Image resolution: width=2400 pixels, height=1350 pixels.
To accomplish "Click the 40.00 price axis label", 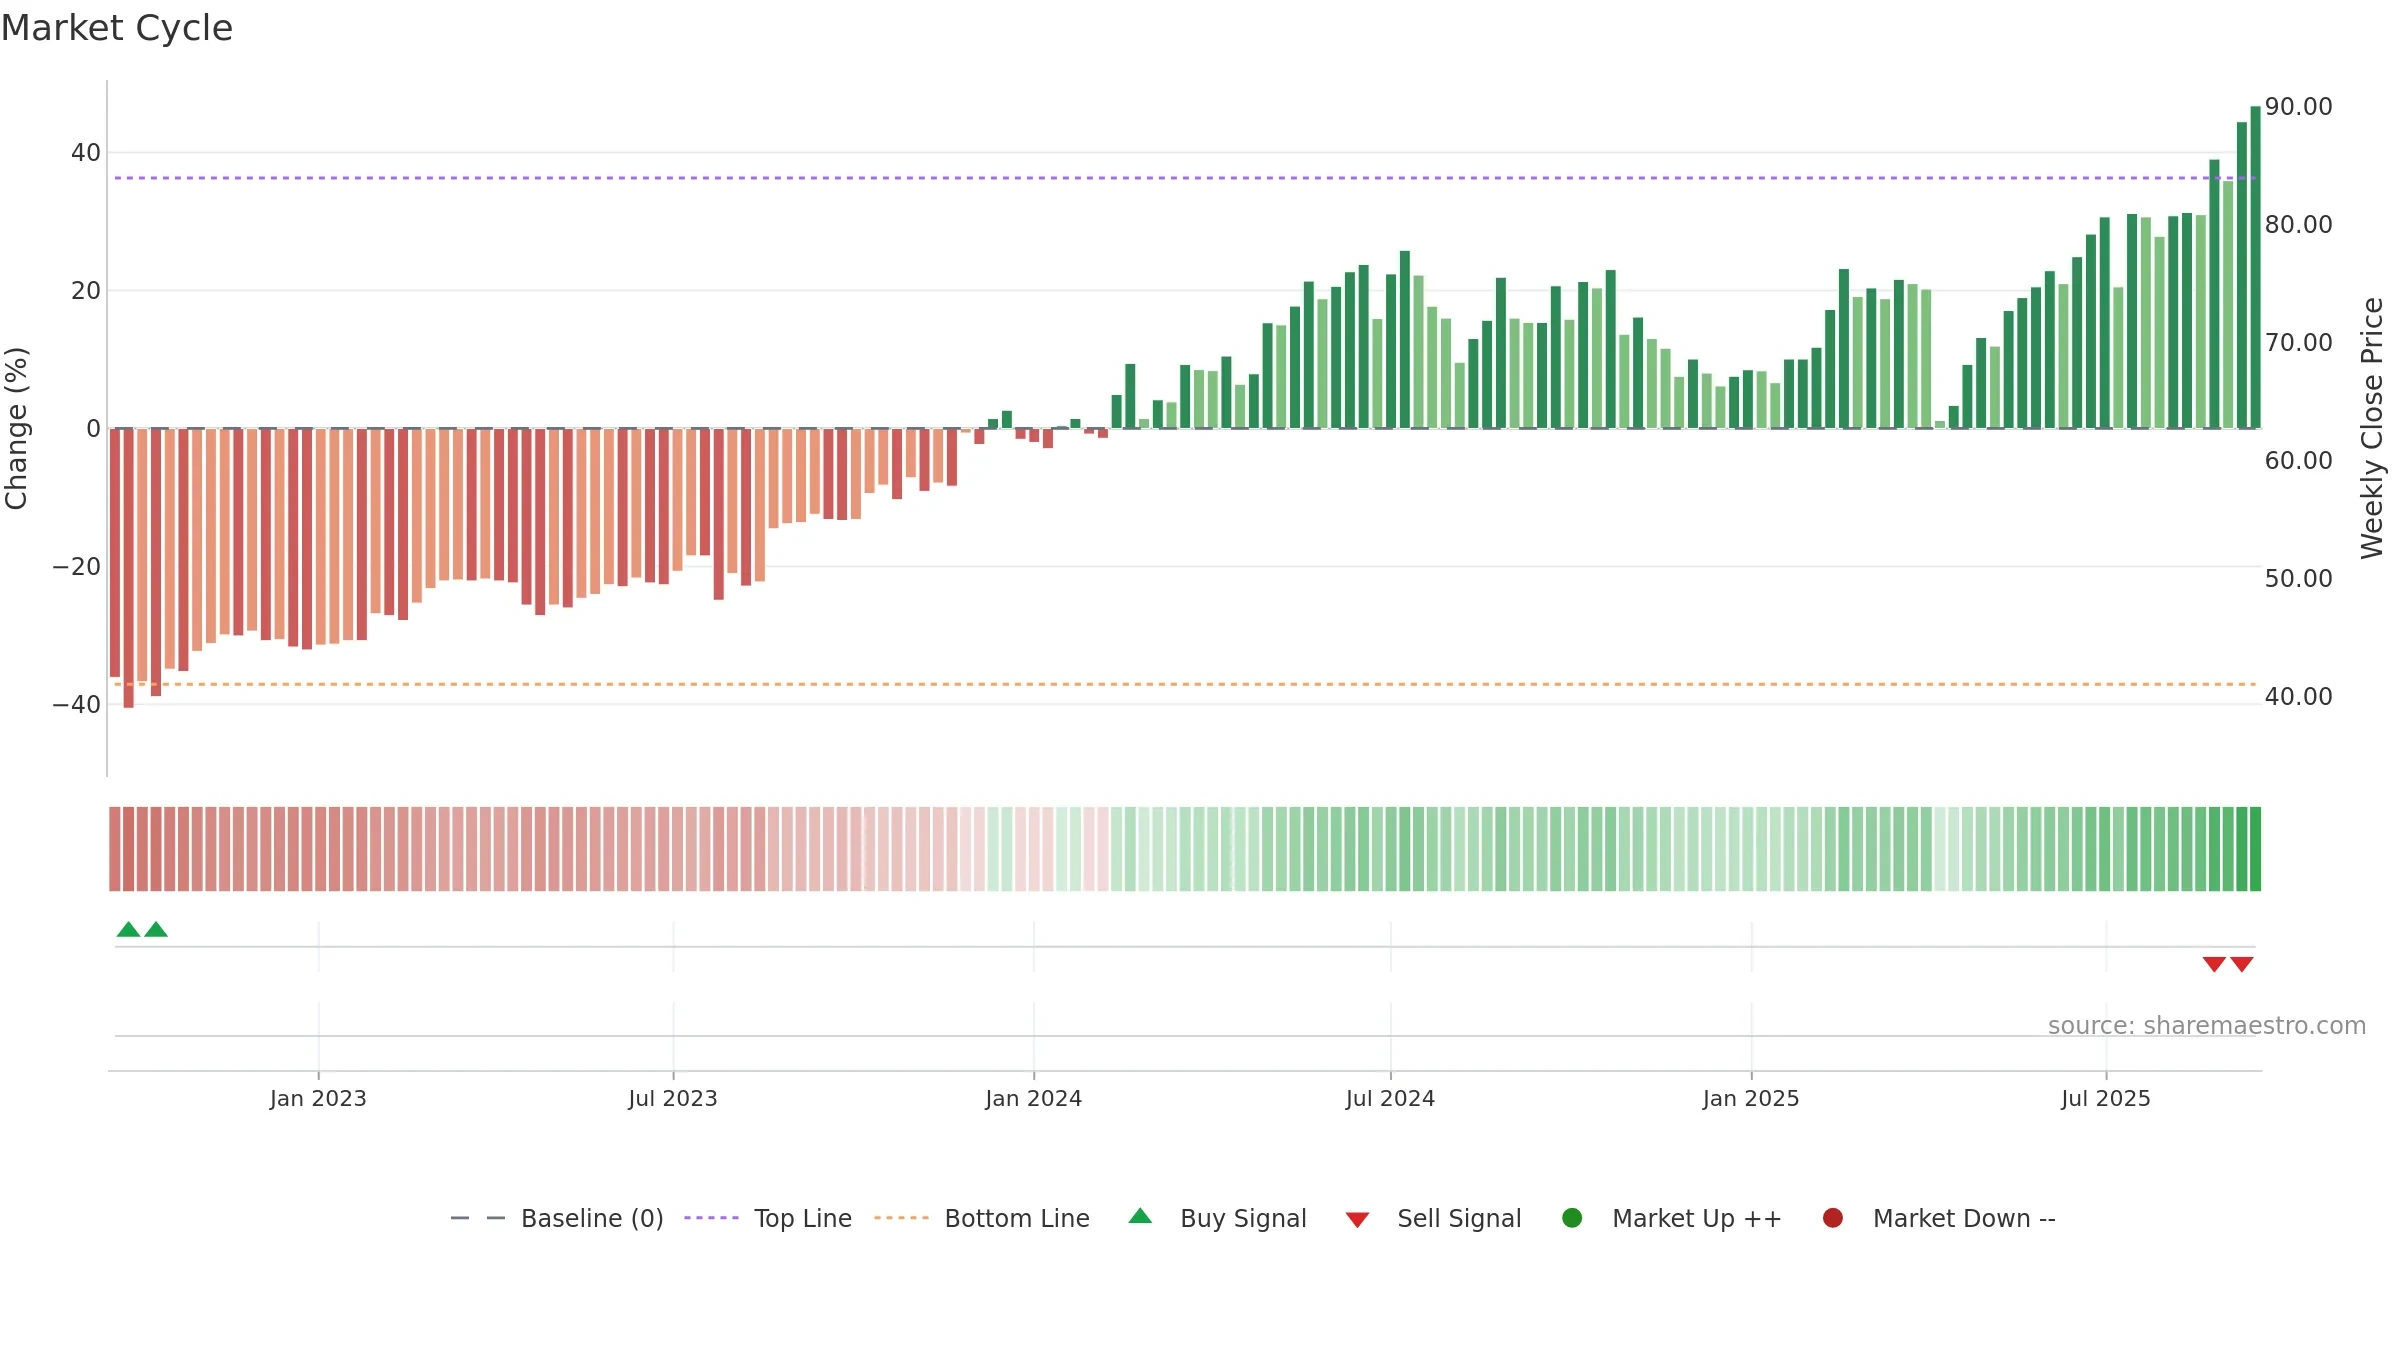I will click(x=2298, y=696).
